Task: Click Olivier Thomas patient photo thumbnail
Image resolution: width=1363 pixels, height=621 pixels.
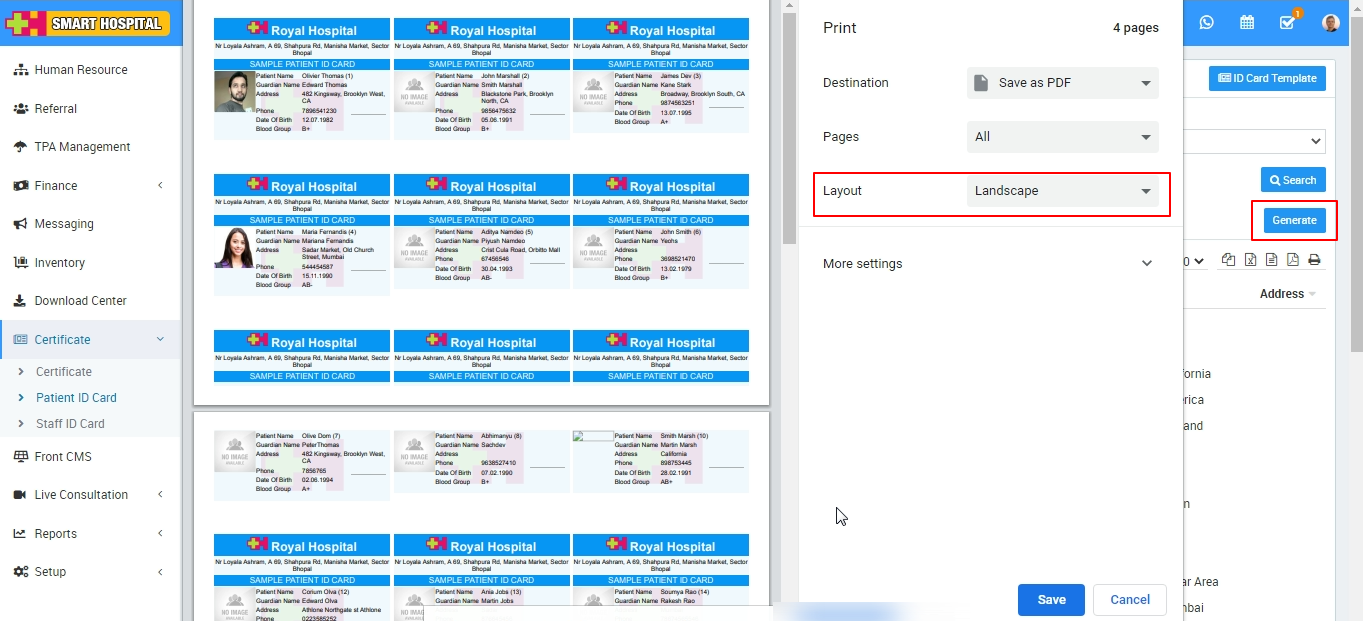Action: point(233,92)
